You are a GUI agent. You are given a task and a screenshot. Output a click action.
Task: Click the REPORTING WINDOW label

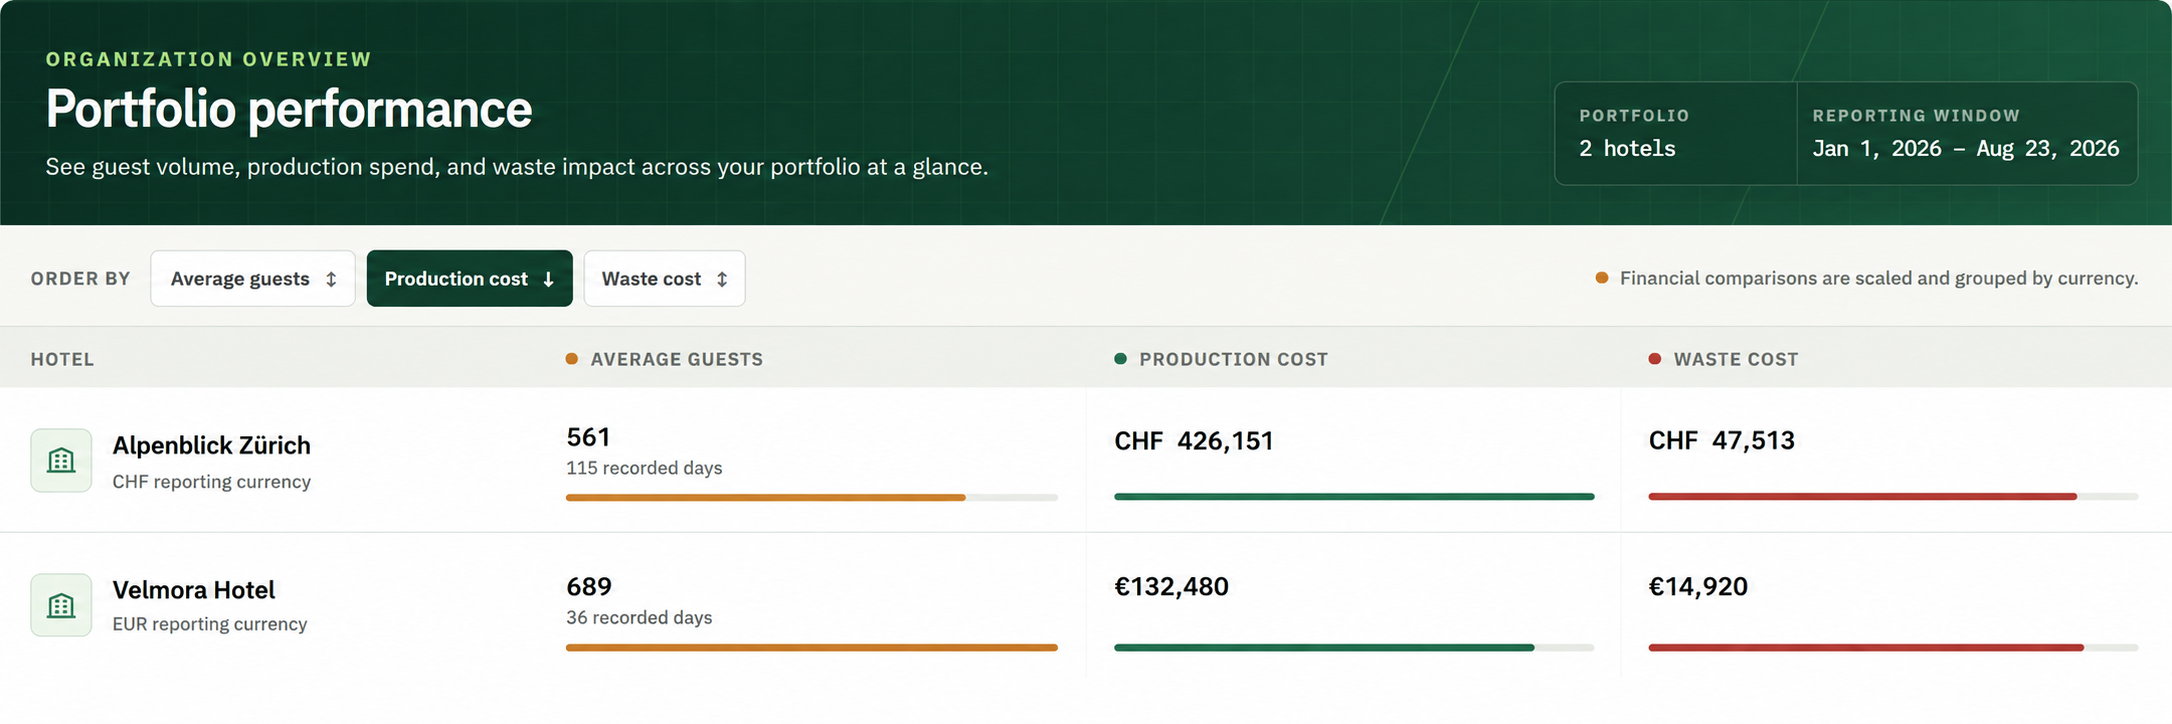(x=1916, y=116)
